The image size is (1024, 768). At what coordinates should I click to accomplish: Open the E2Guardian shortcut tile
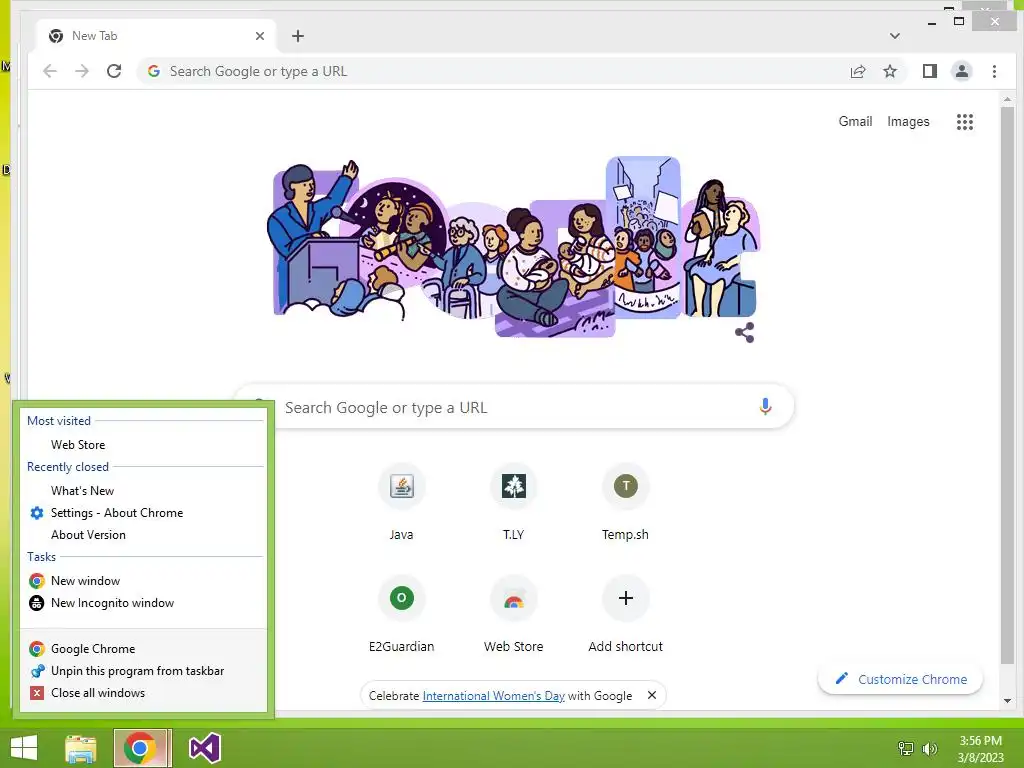(402, 615)
